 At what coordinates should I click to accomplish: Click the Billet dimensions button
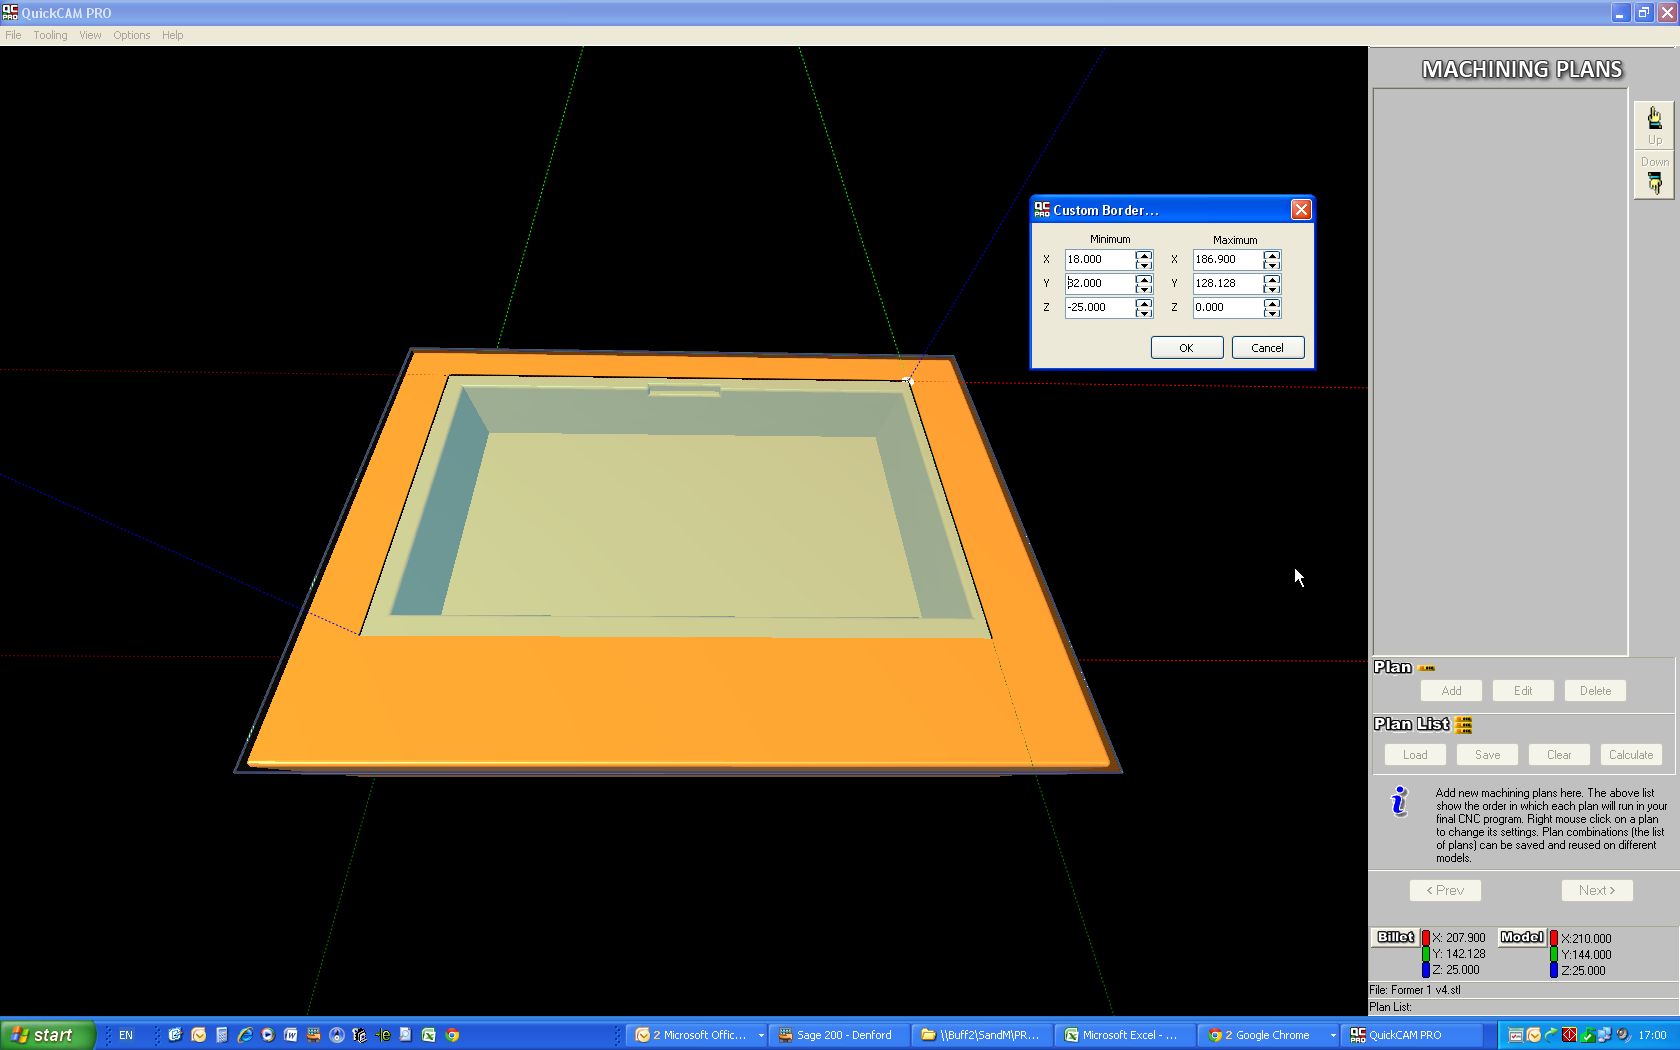pos(1395,937)
